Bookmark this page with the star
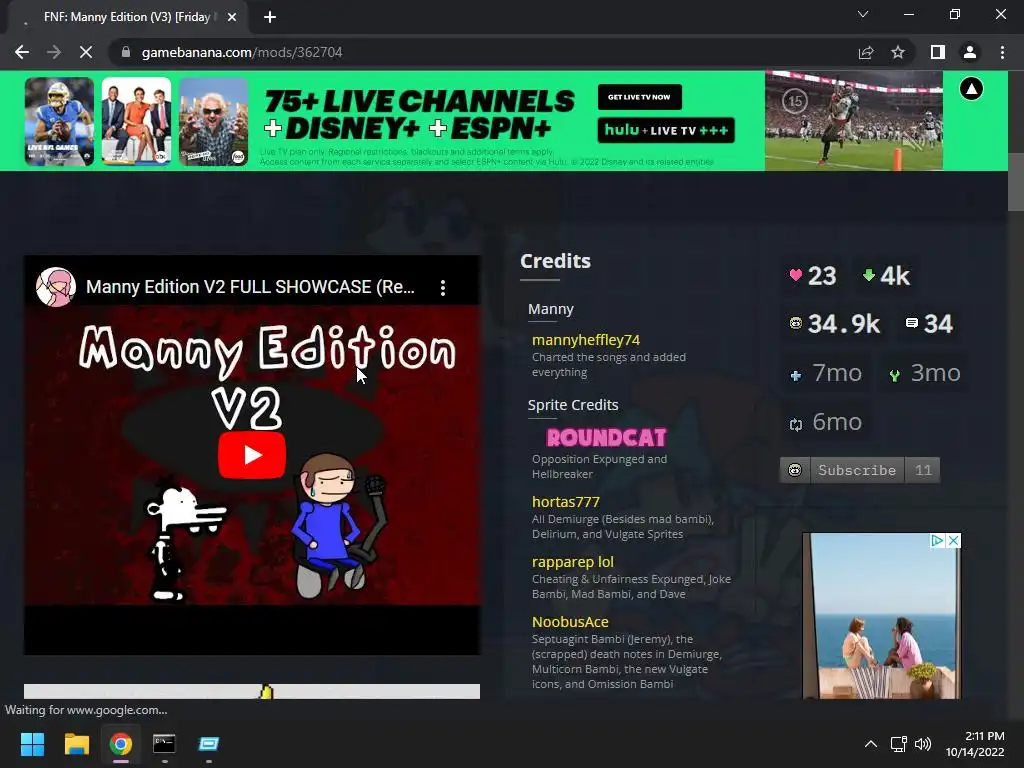 pos(898,52)
